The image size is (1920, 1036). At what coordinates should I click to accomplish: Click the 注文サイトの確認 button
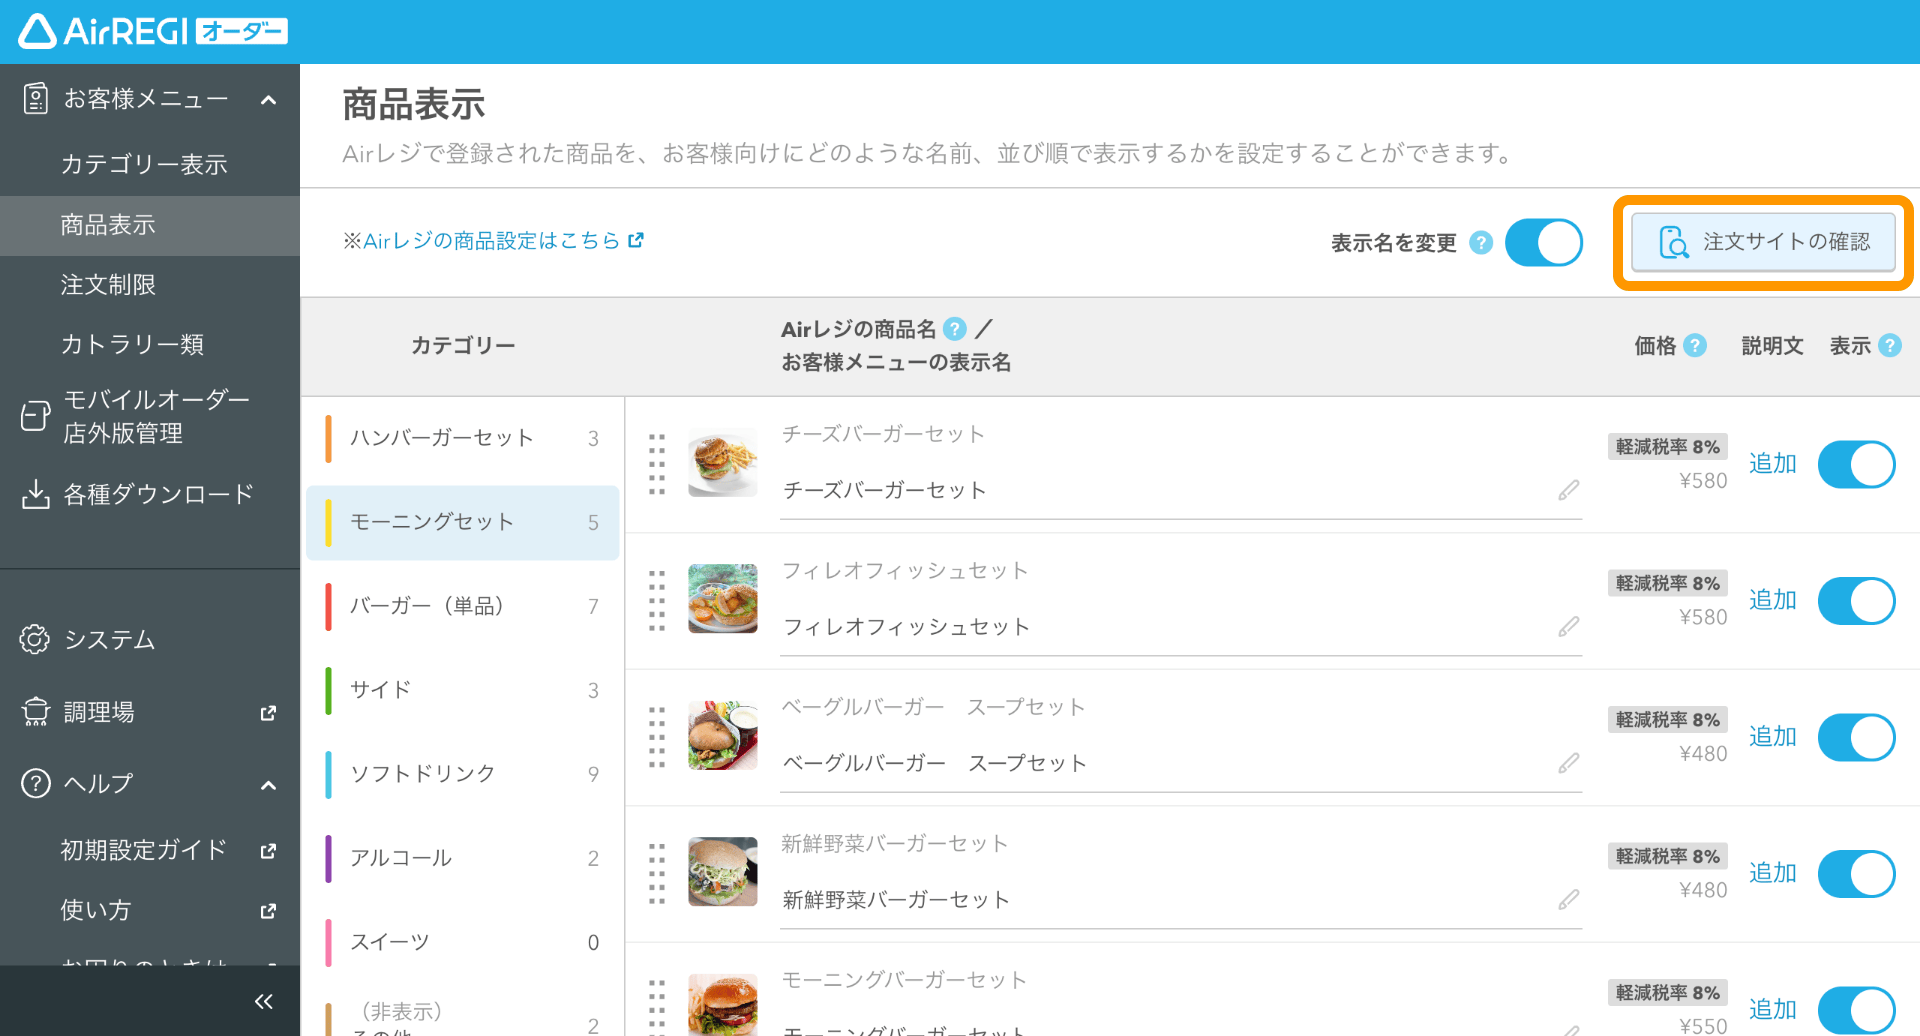pyautogui.click(x=1763, y=242)
